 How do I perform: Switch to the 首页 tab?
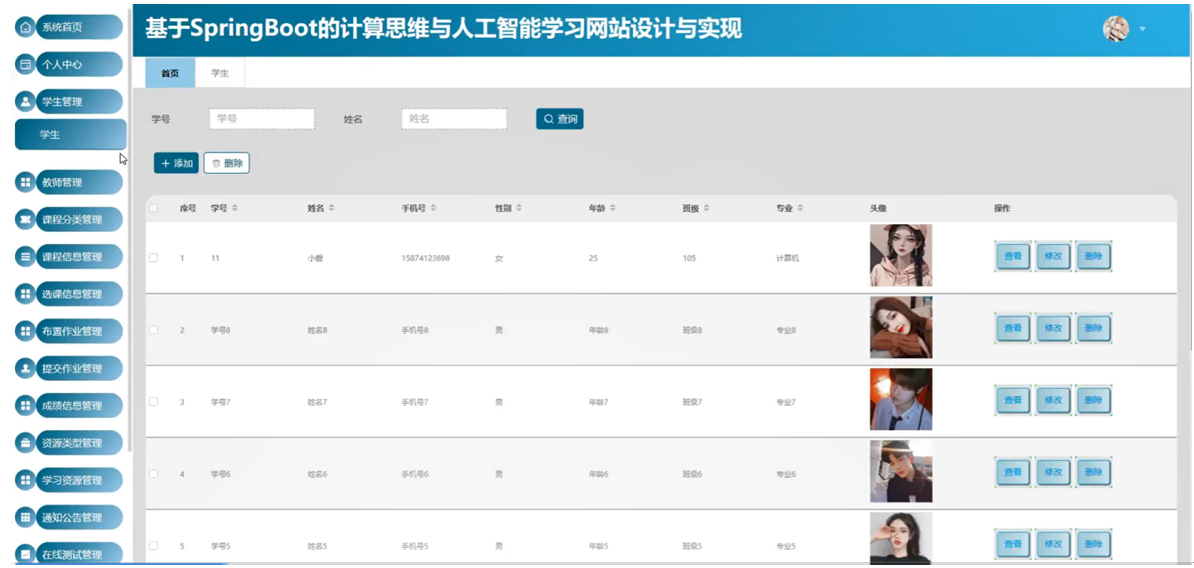[x=170, y=73]
